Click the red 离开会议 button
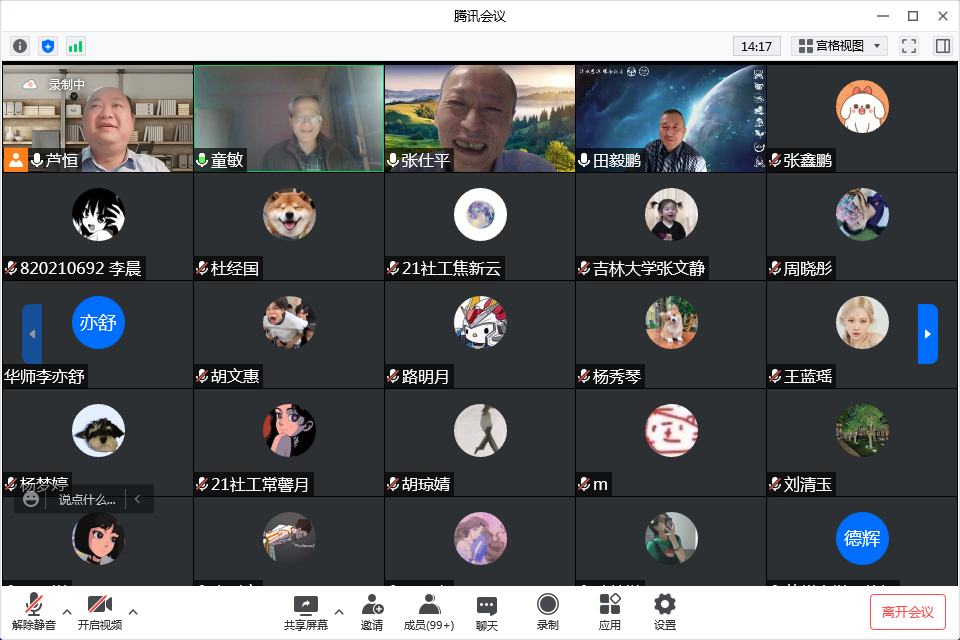This screenshot has width=960, height=640. tap(907, 611)
